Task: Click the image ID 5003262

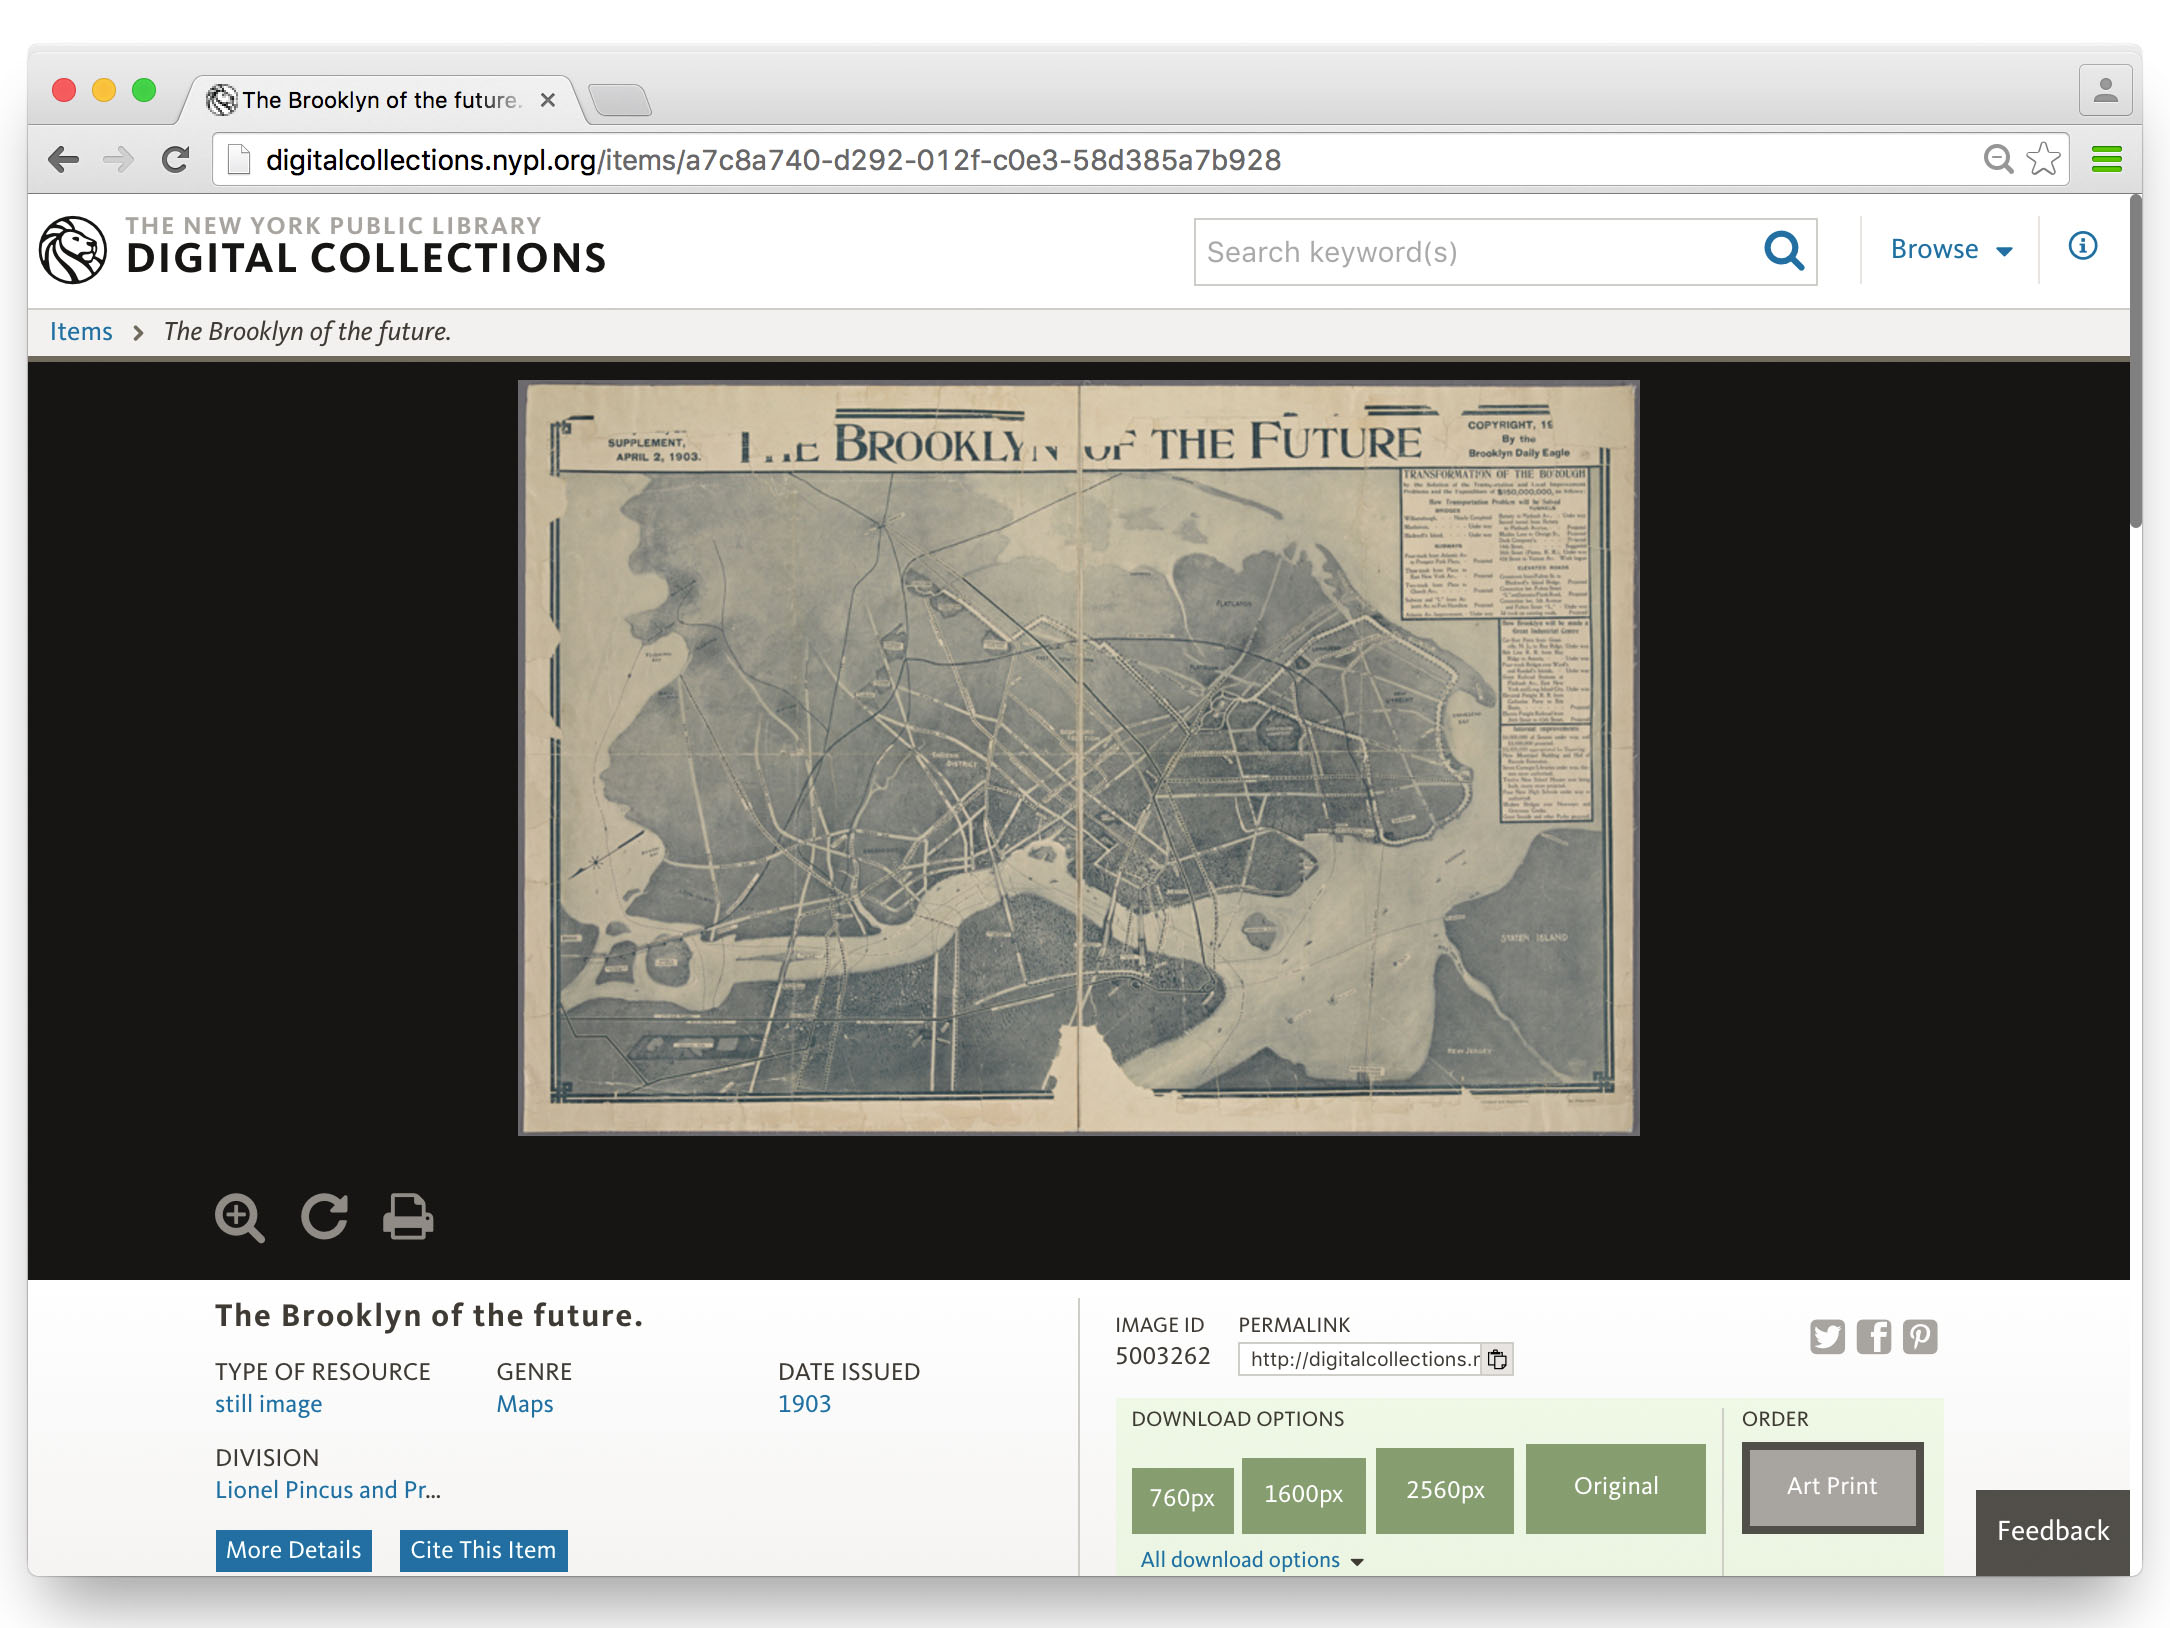Action: click(x=1162, y=1357)
